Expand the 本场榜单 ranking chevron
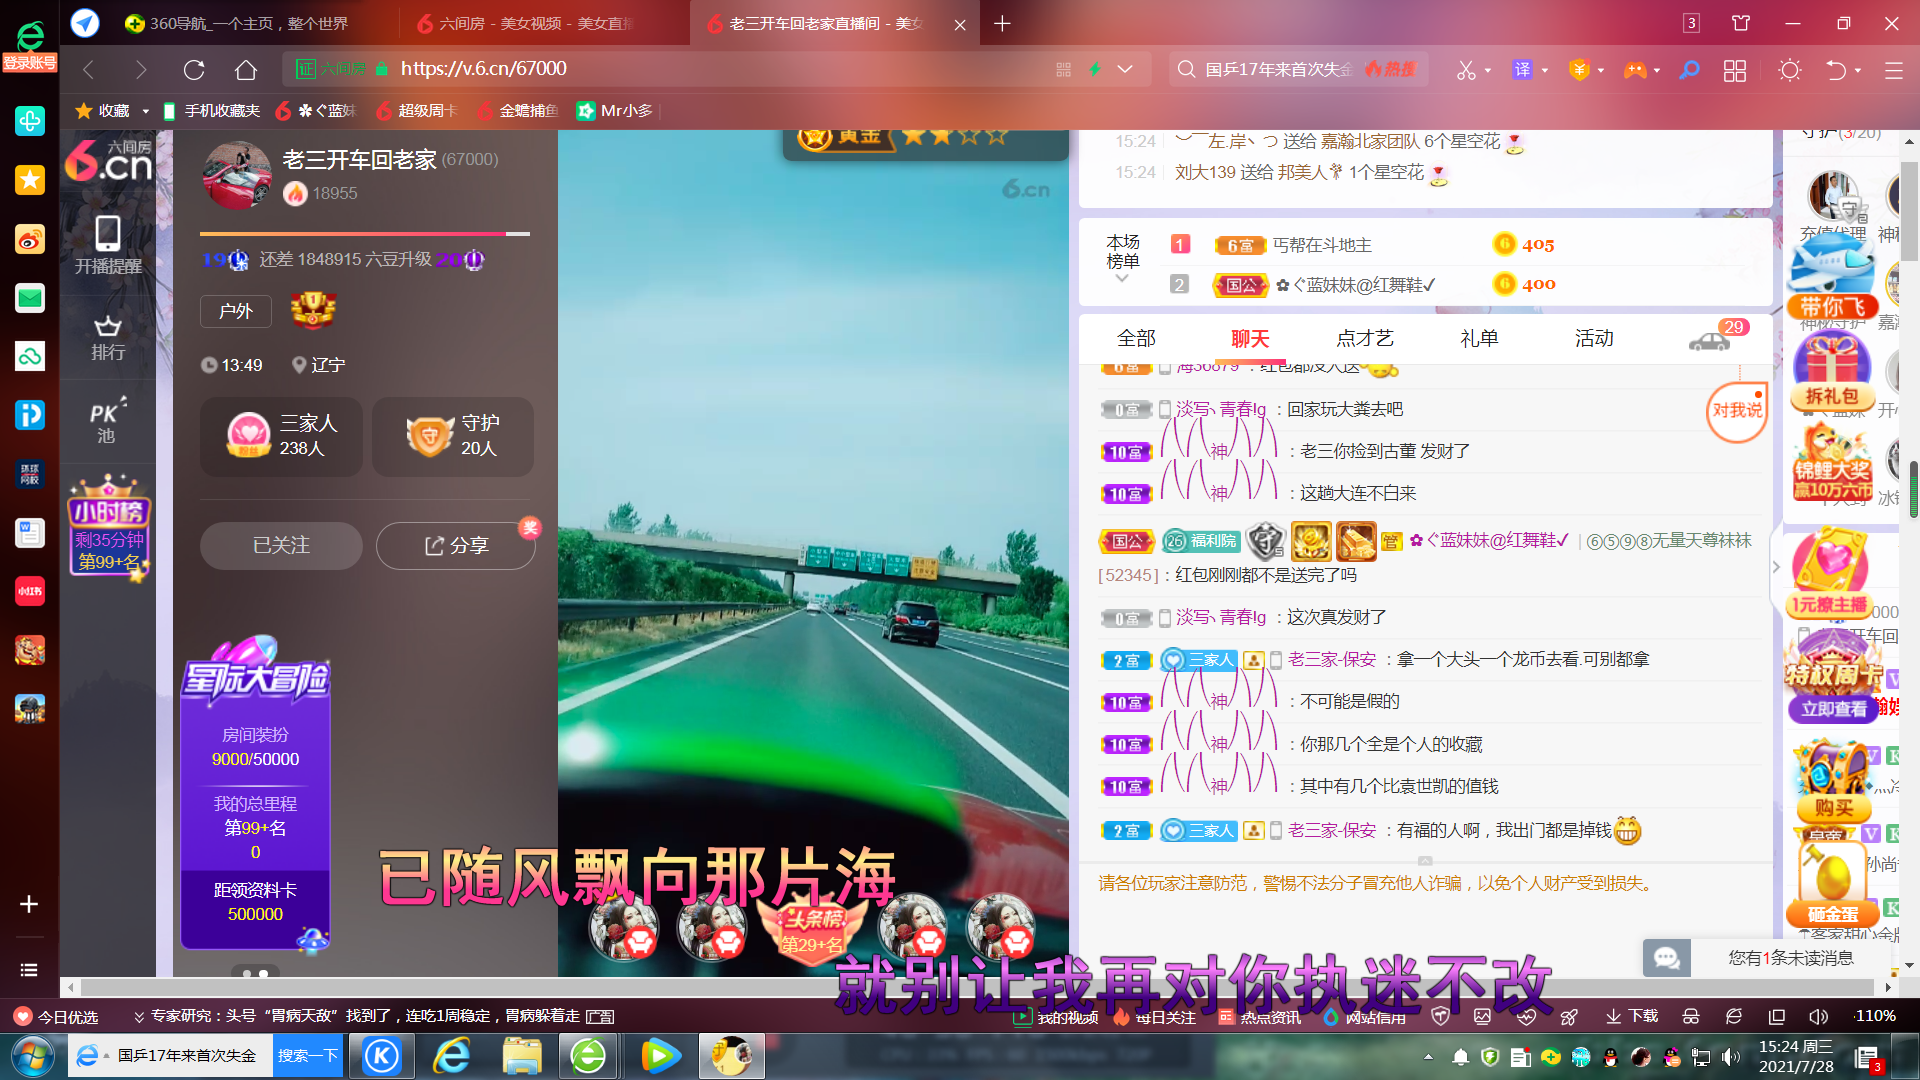Screen dimensions: 1920x1080 point(1122,279)
